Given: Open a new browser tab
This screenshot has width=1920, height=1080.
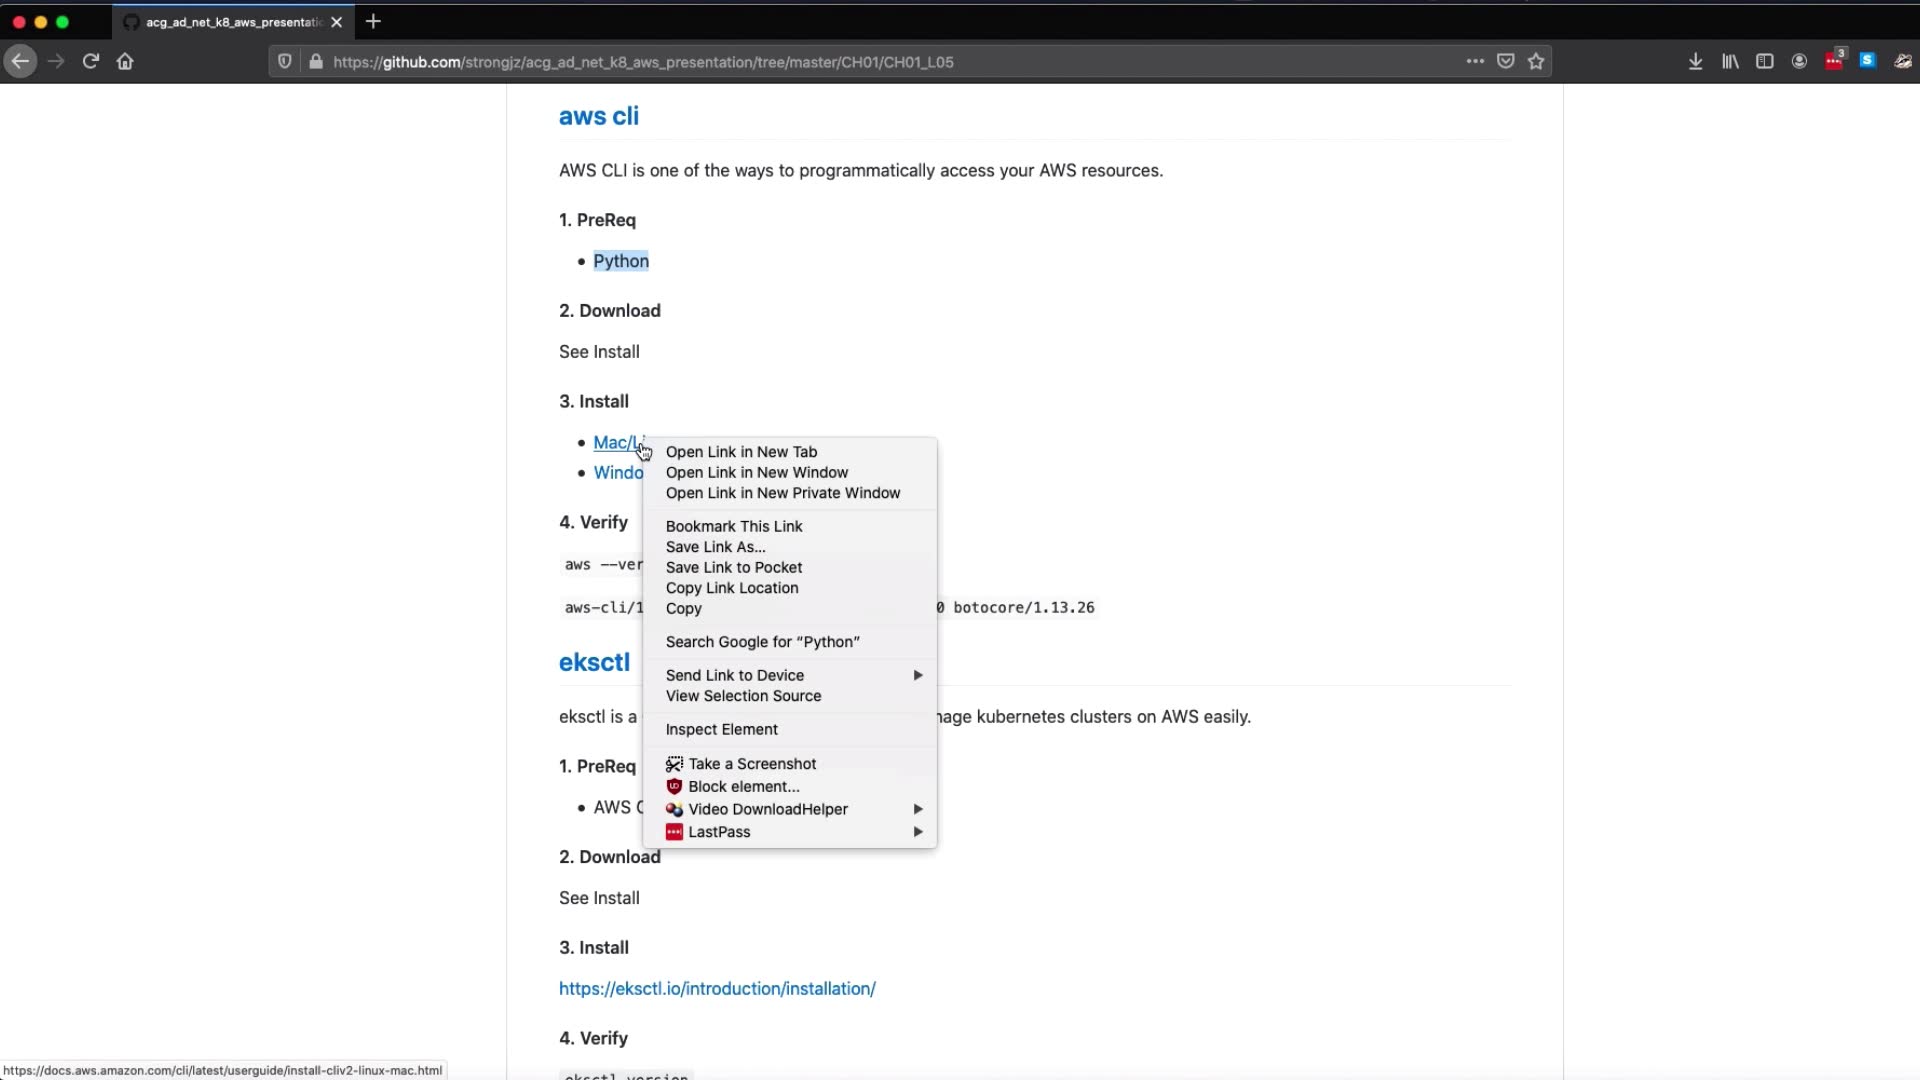Looking at the screenshot, I should (x=373, y=21).
